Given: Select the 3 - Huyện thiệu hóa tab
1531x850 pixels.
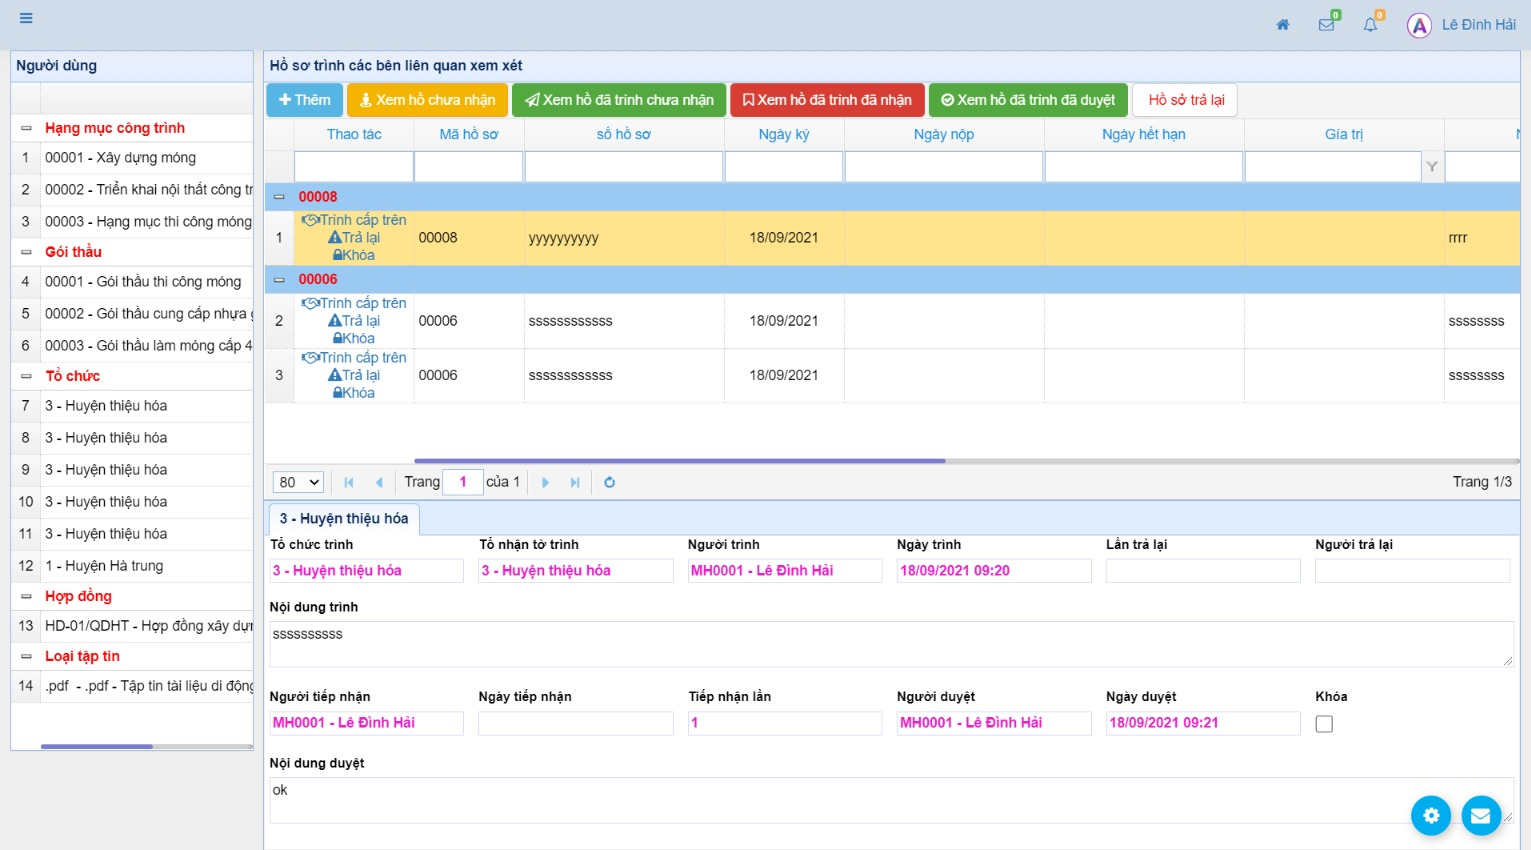Looking at the screenshot, I should (343, 519).
